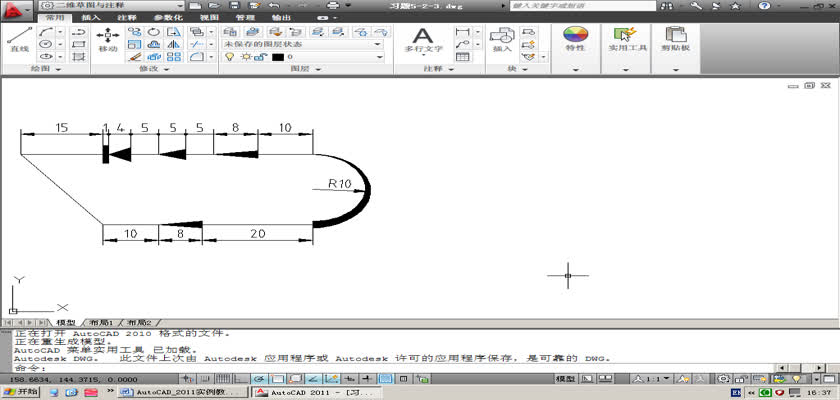Click the Undo arrow in quick access toolbar
The width and height of the screenshot is (840, 400).
274,5
